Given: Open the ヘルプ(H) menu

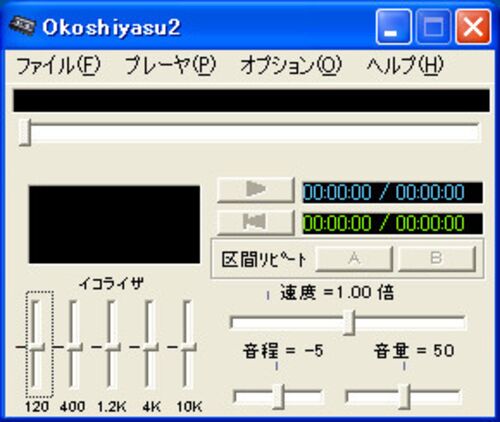Looking at the screenshot, I should (405, 65).
